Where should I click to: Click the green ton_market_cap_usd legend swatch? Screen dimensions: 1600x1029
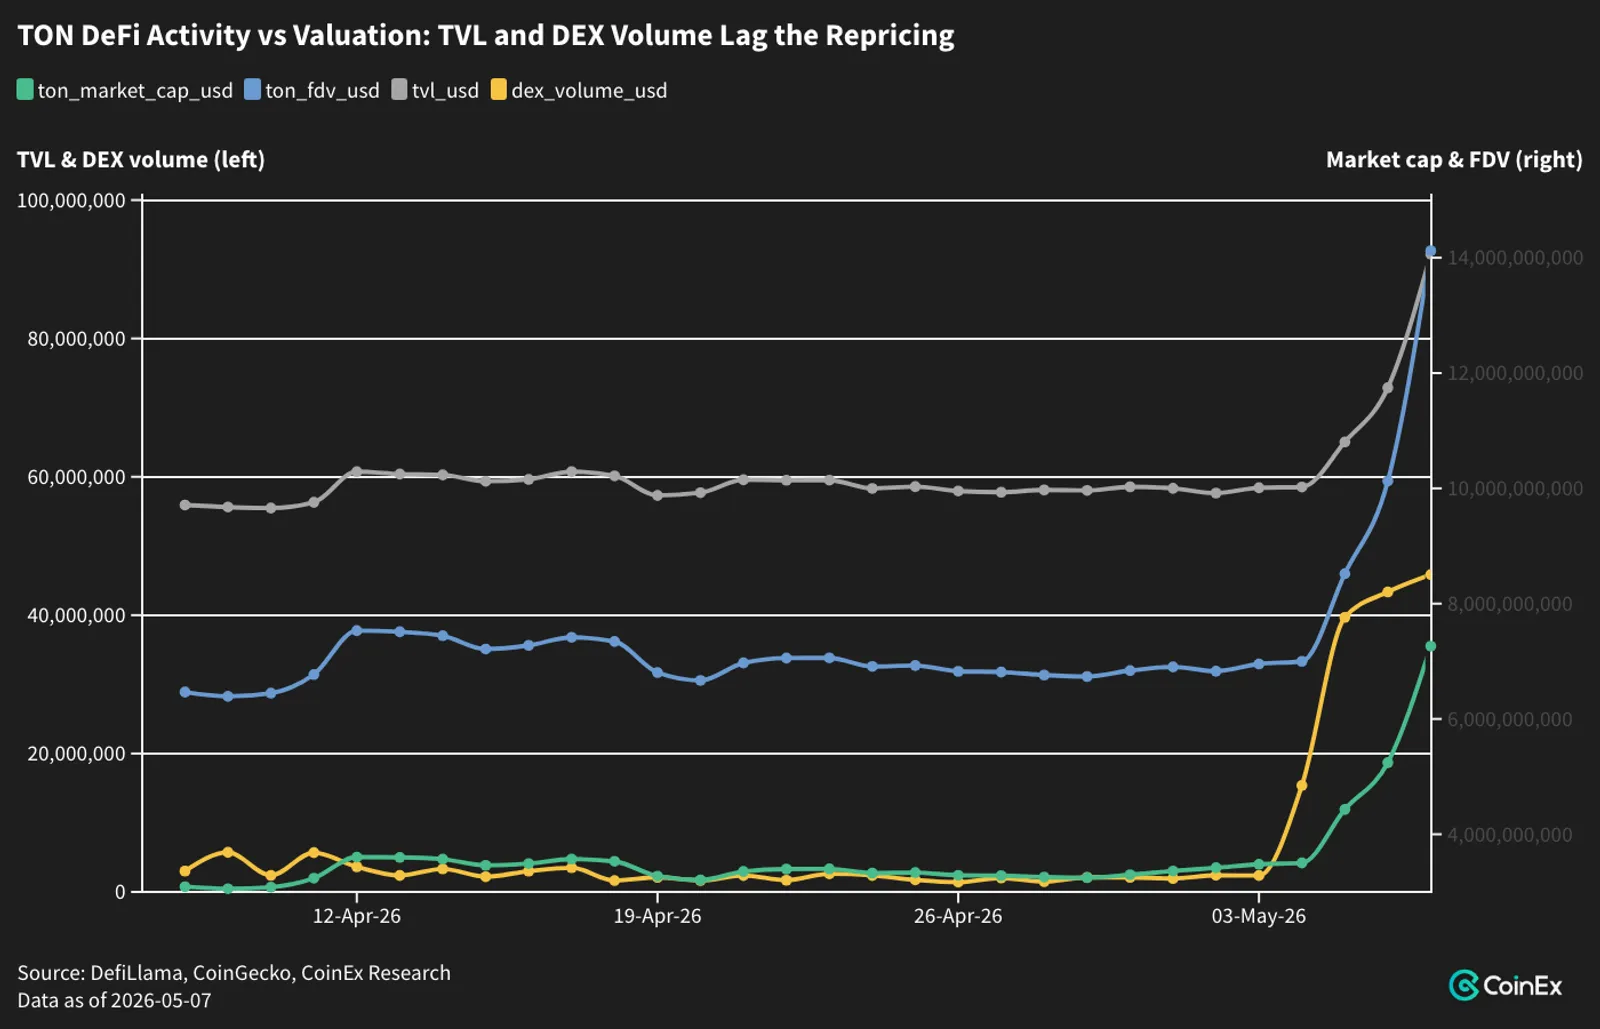click(26, 90)
